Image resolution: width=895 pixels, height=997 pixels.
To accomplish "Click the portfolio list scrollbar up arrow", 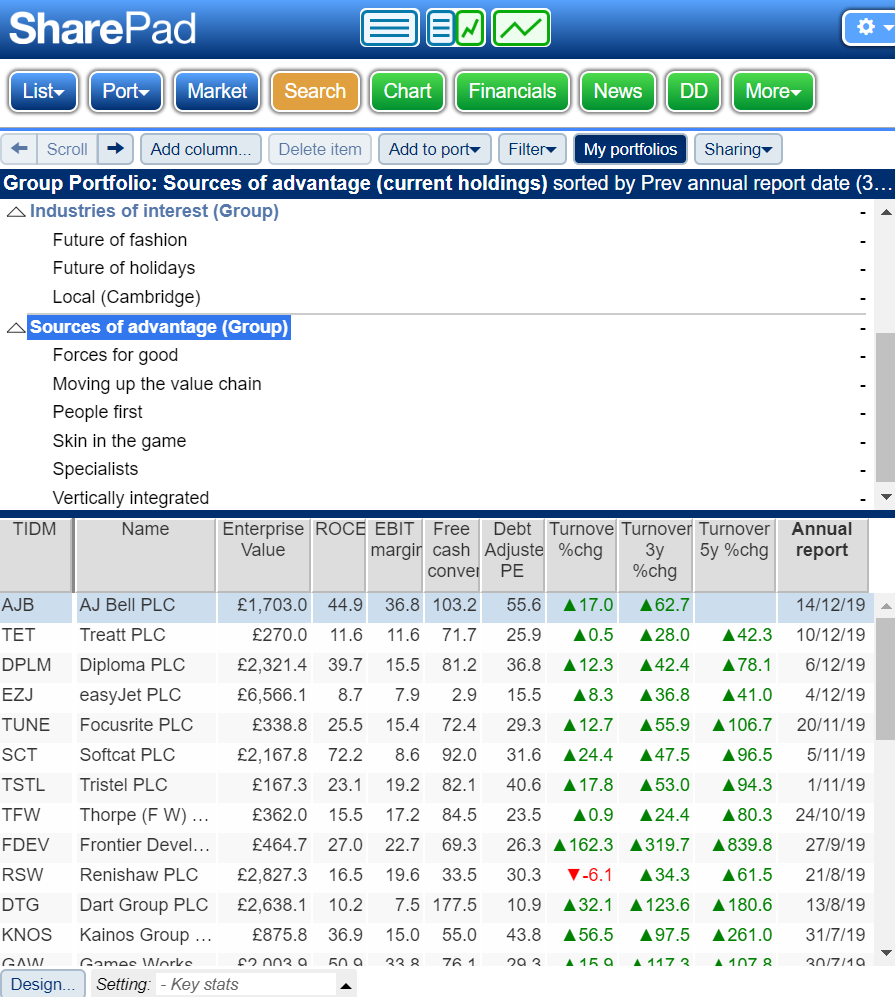I will point(885,212).
